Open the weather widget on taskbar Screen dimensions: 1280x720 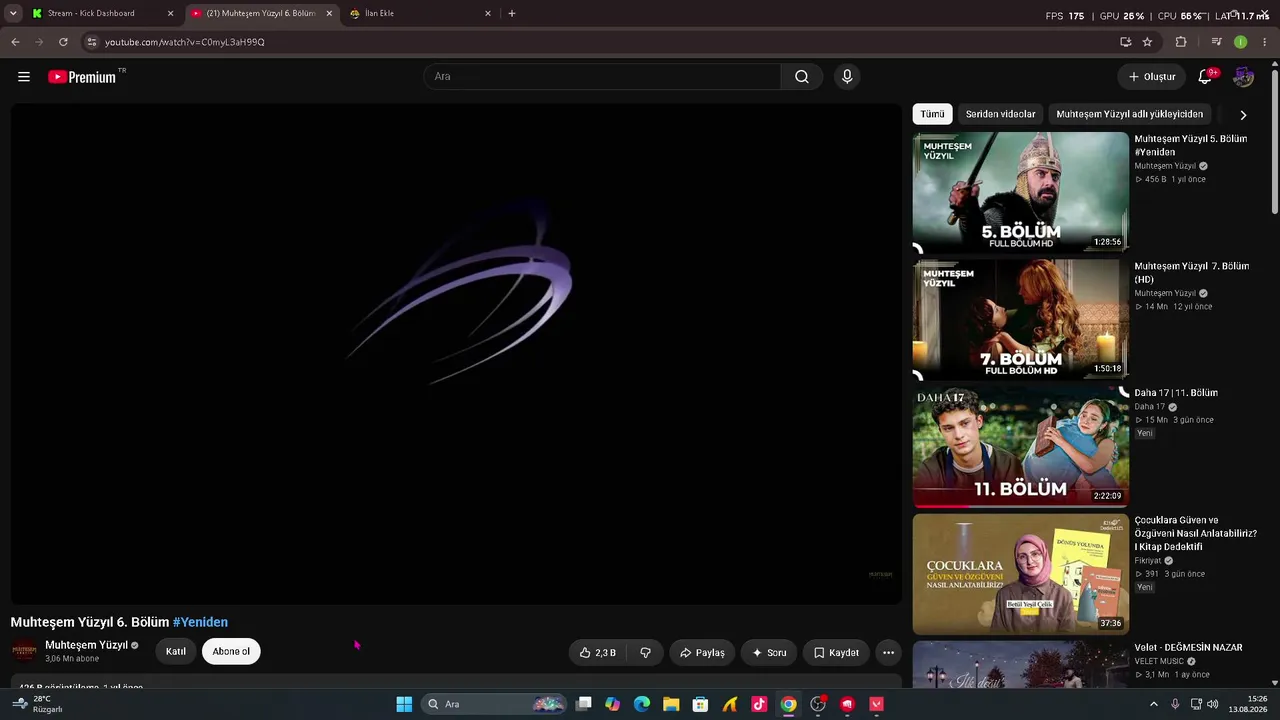[40, 704]
